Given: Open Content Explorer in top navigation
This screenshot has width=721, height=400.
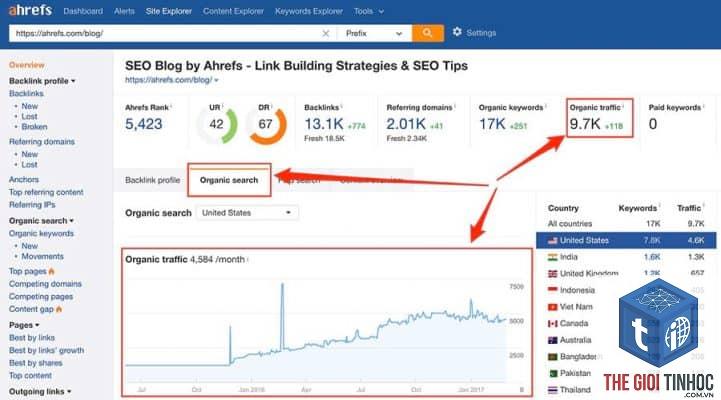Looking at the screenshot, I should point(234,11).
